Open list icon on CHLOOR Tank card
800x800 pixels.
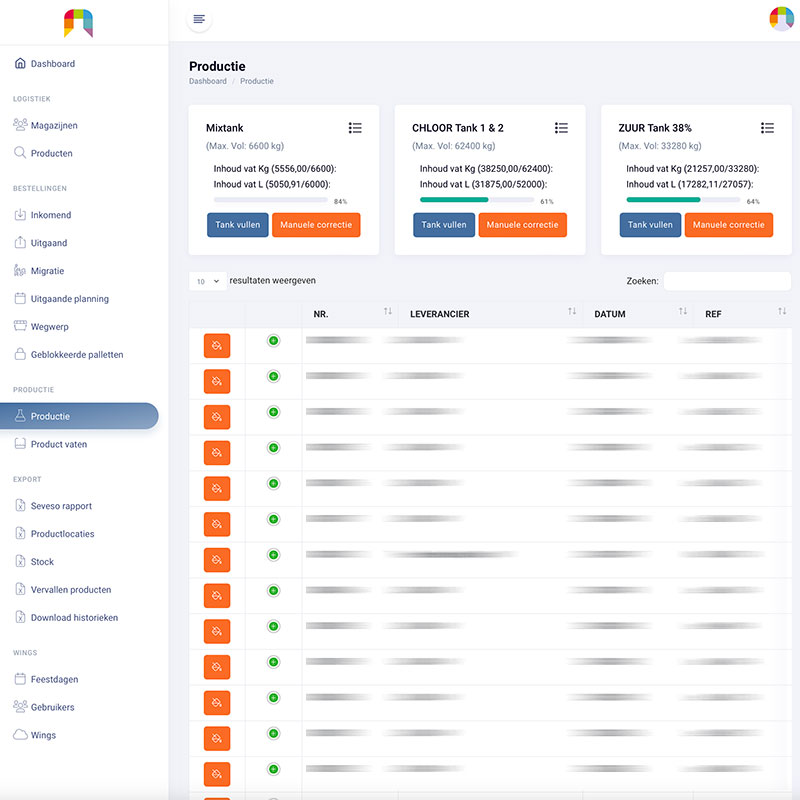click(x=561, y=128)
